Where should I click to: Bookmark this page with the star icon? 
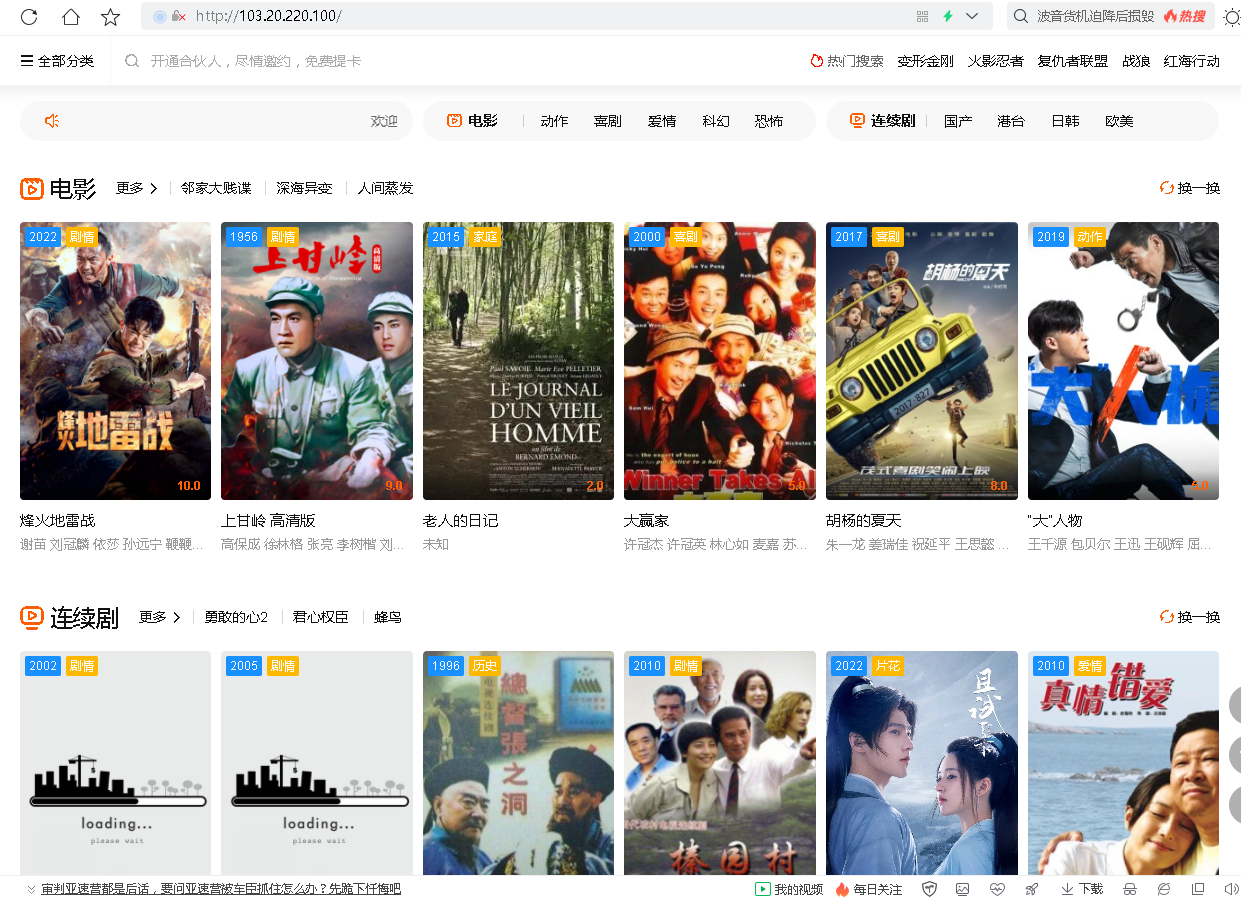pyautogui.click(x=111, y=16)
